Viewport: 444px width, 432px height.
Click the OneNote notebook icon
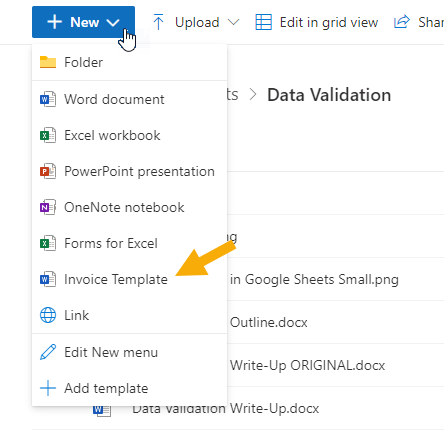click(48, 207)
